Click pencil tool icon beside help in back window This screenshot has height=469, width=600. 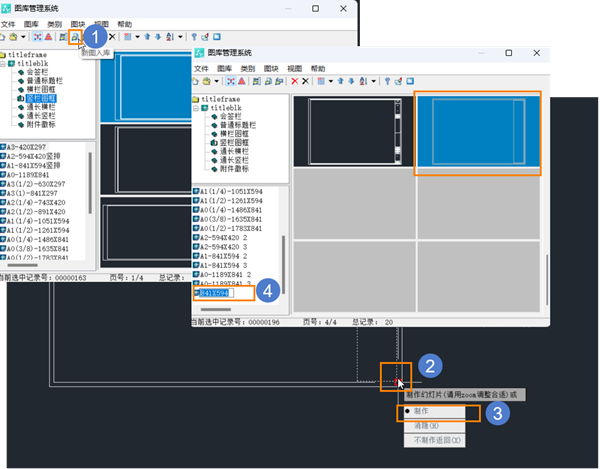click(205, 37)
